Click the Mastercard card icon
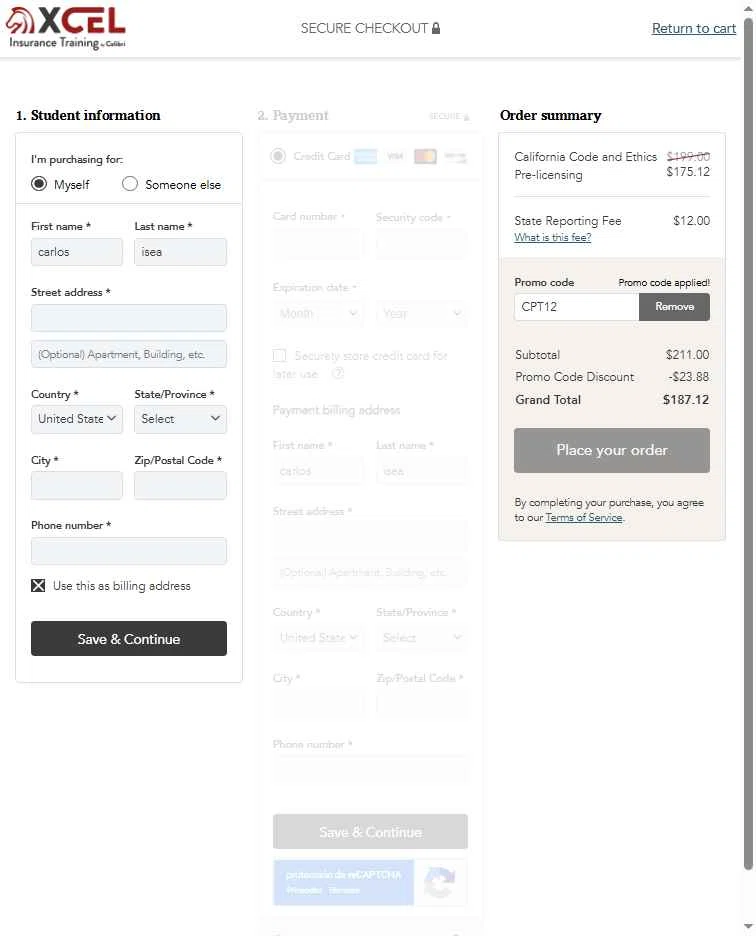756x936 pixels. pos(425,156)
